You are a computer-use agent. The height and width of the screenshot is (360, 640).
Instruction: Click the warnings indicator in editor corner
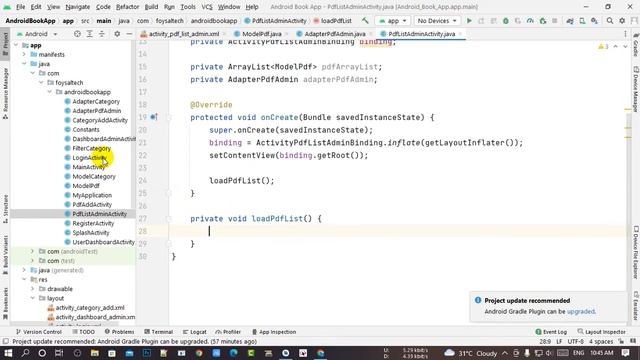click(x=603, y=47)
